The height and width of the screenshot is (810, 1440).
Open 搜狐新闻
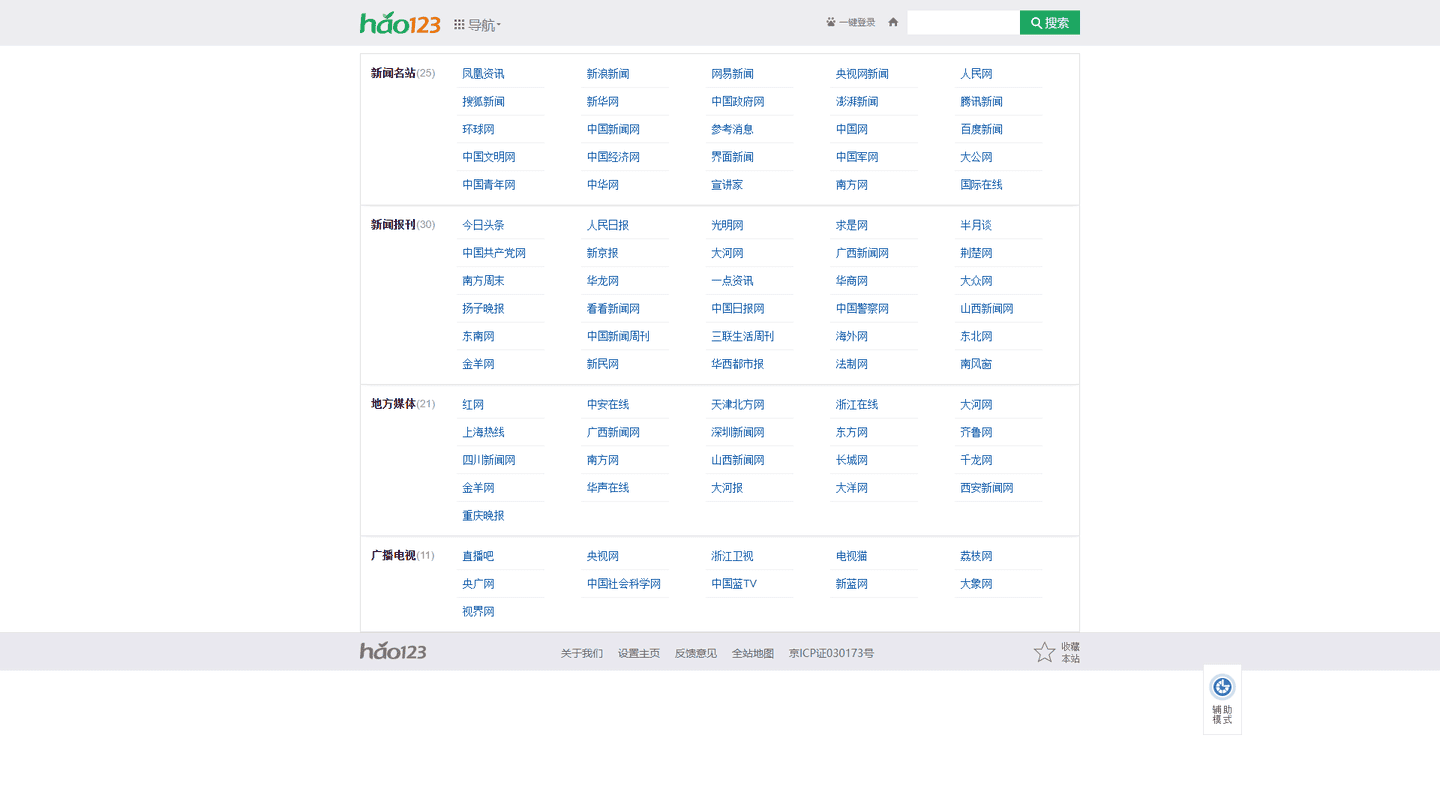pyautogui.click(x=483, y=102)
